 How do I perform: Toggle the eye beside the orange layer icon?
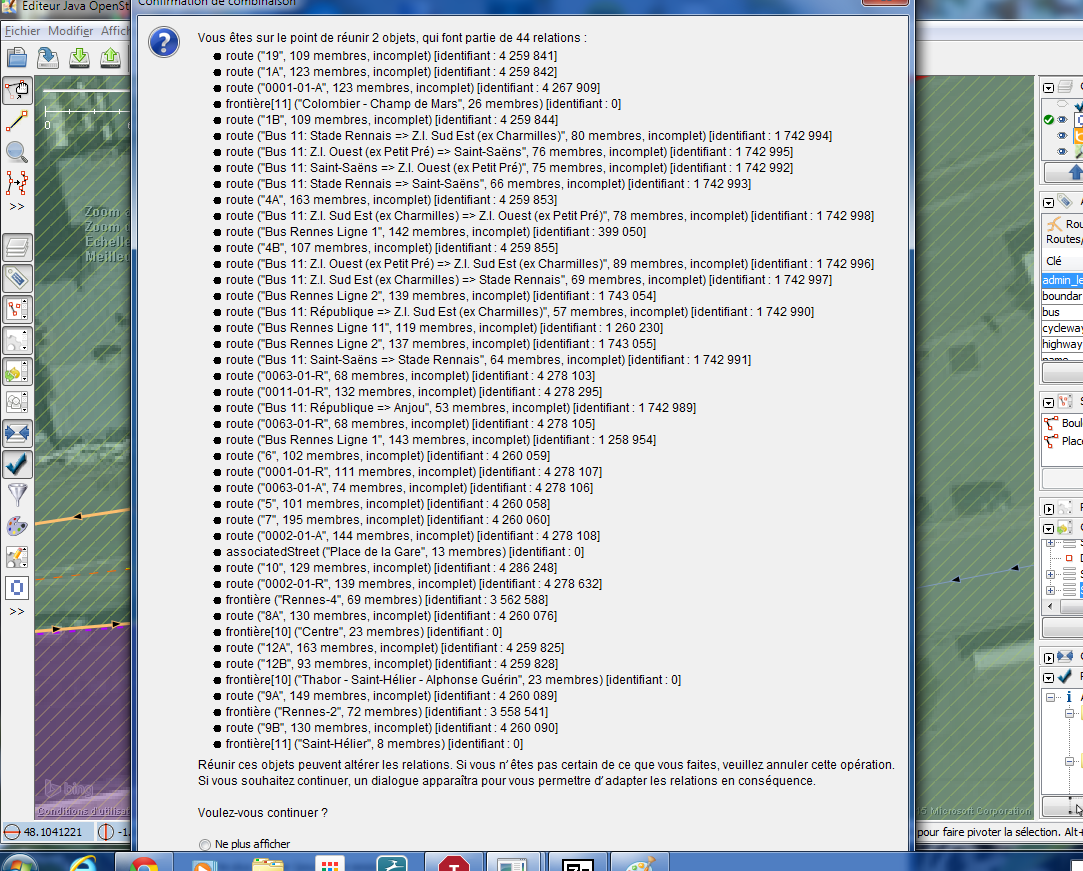coord(1062,136)
